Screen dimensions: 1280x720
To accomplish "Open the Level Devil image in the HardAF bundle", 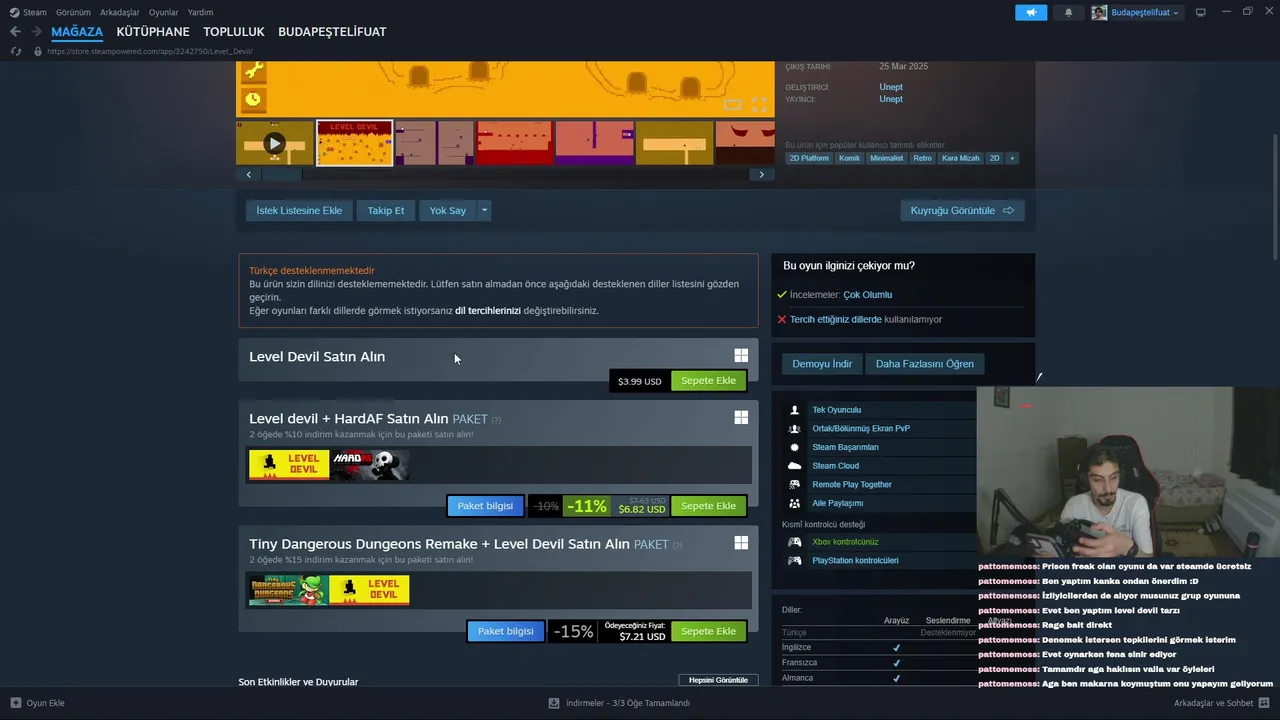I will tap(289, 465).
